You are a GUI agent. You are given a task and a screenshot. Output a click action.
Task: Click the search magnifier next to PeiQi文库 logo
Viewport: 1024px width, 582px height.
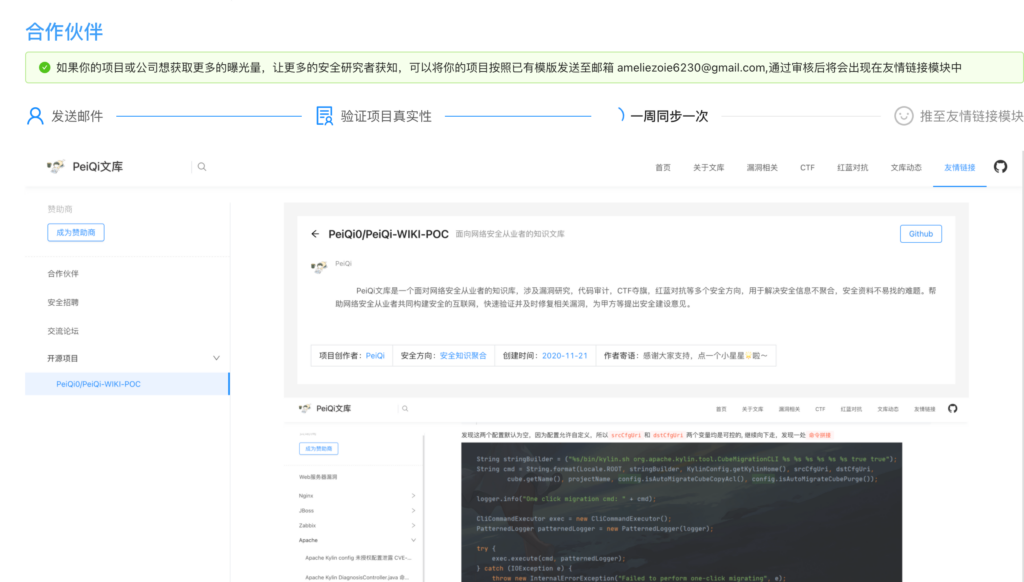click(202, 167)
